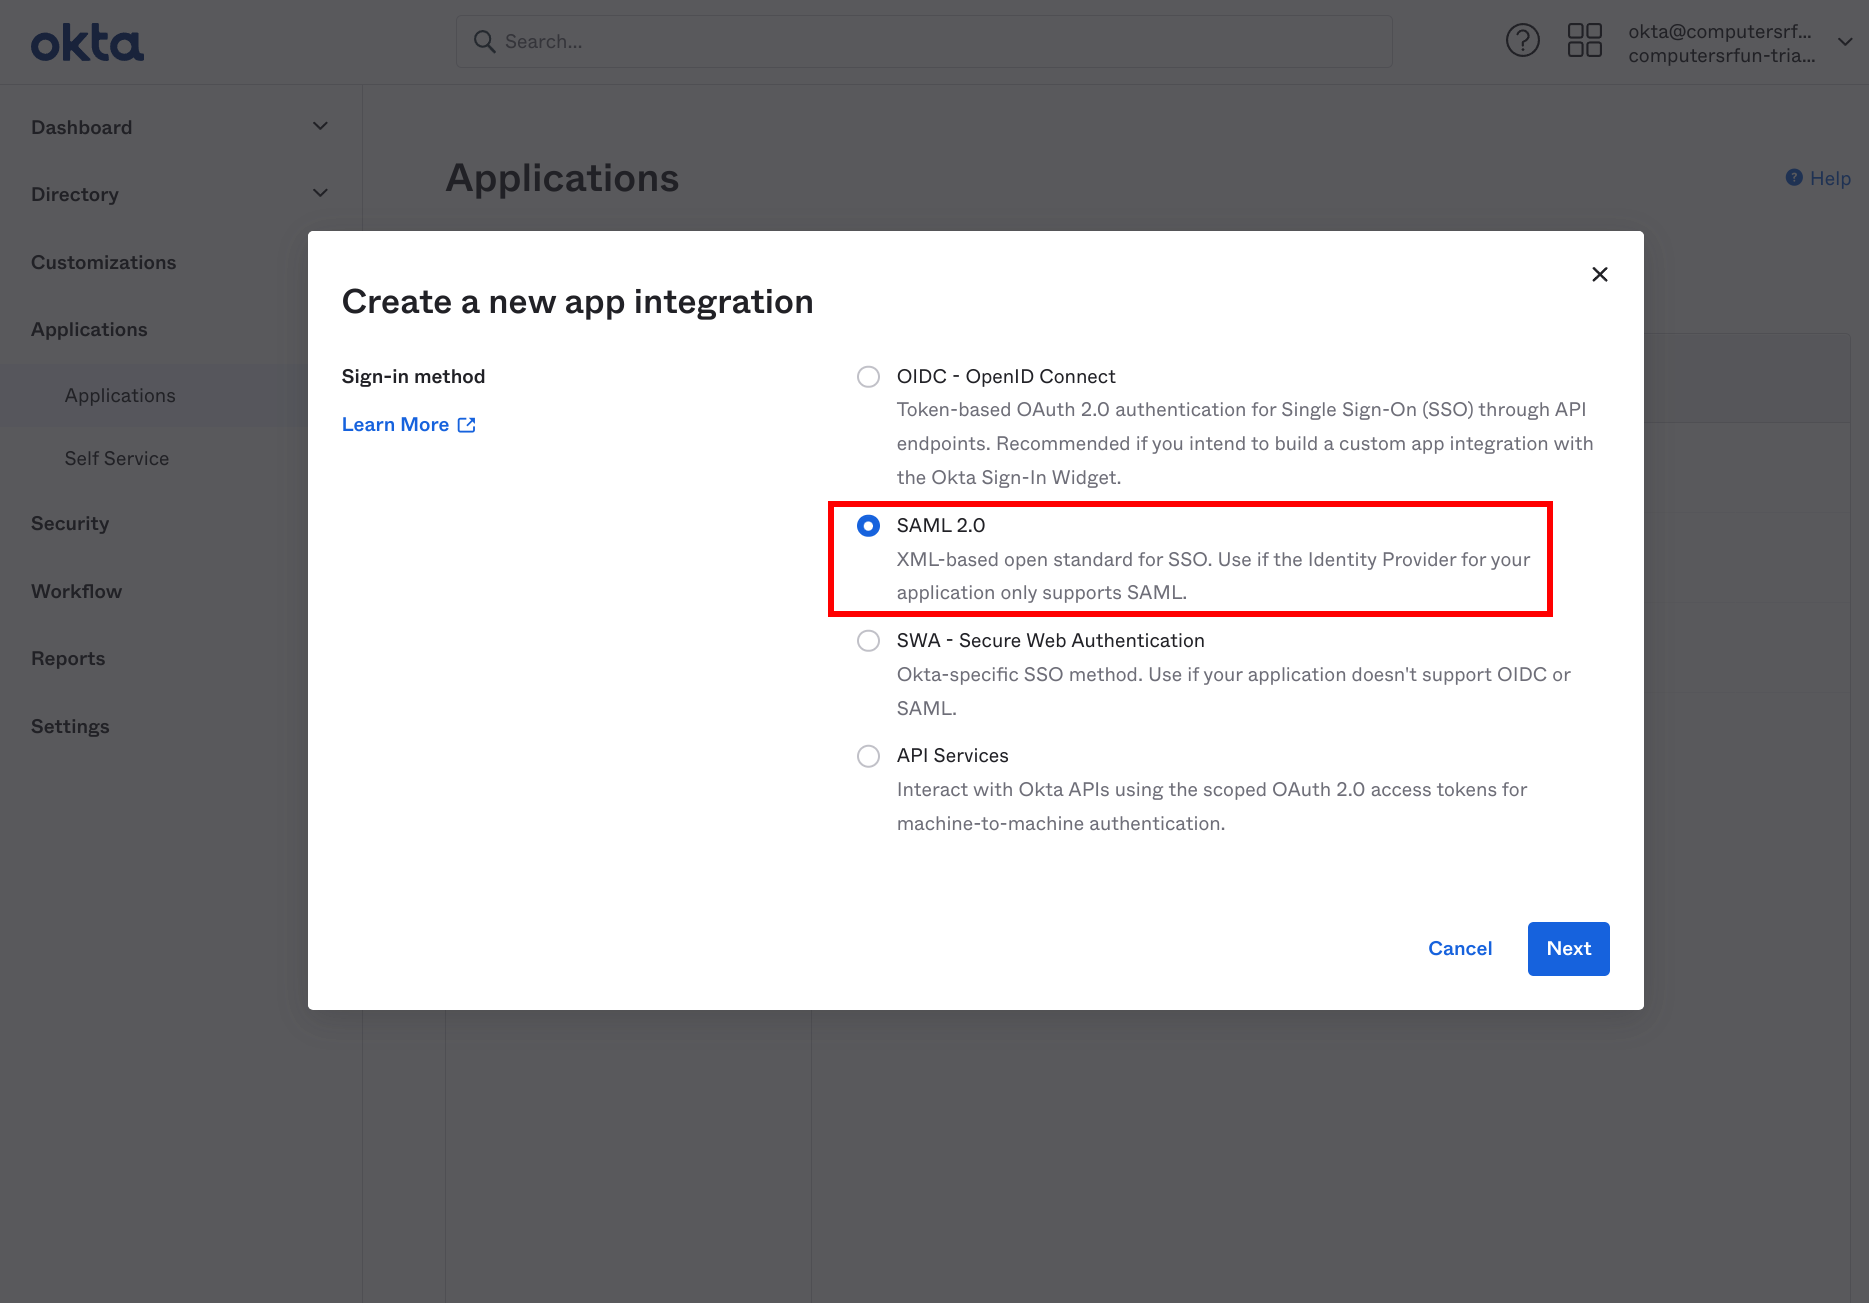The width and height of the screenshot is (1869, 1303).
Task: Click the apps grid launcher icon
Action: (x=1584, y=40)
